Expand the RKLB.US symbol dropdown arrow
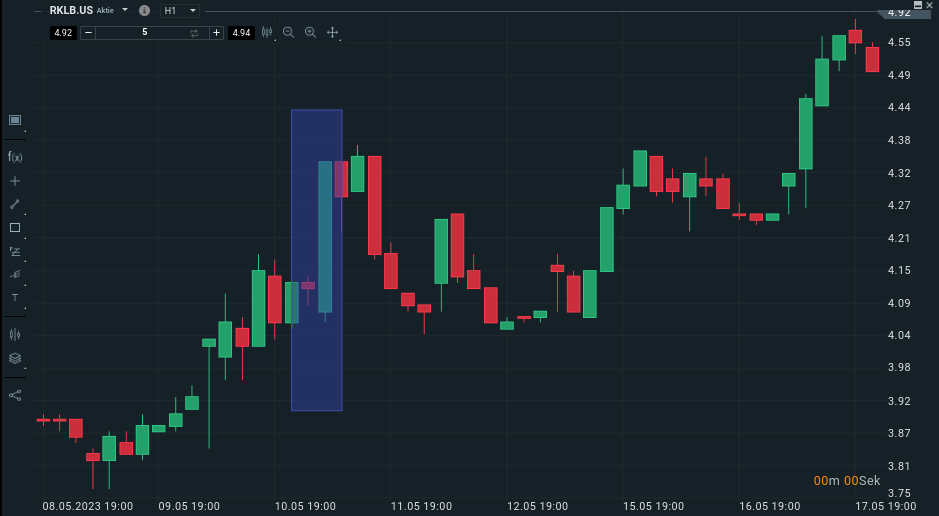Viewport: 939px width, 516px height. click(x=125, y=10)
